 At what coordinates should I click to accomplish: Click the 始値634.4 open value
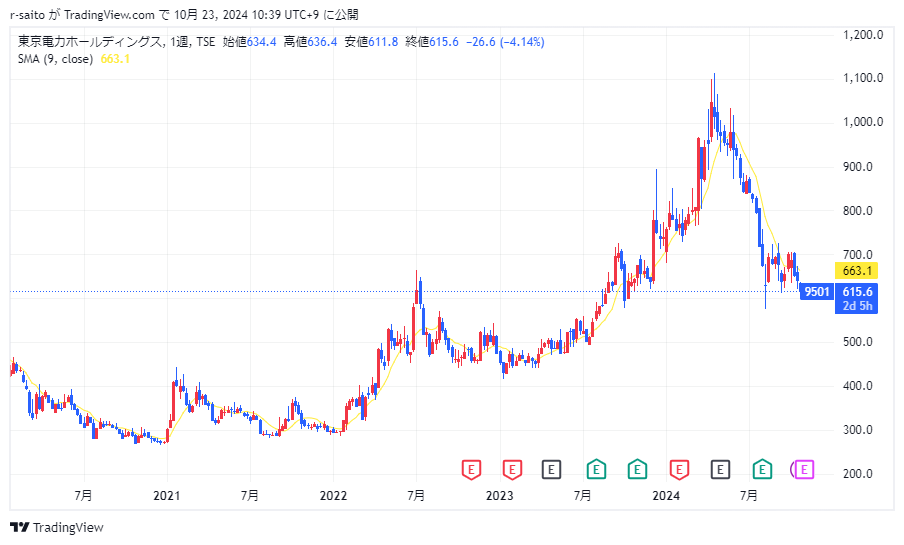coord(250,42)
